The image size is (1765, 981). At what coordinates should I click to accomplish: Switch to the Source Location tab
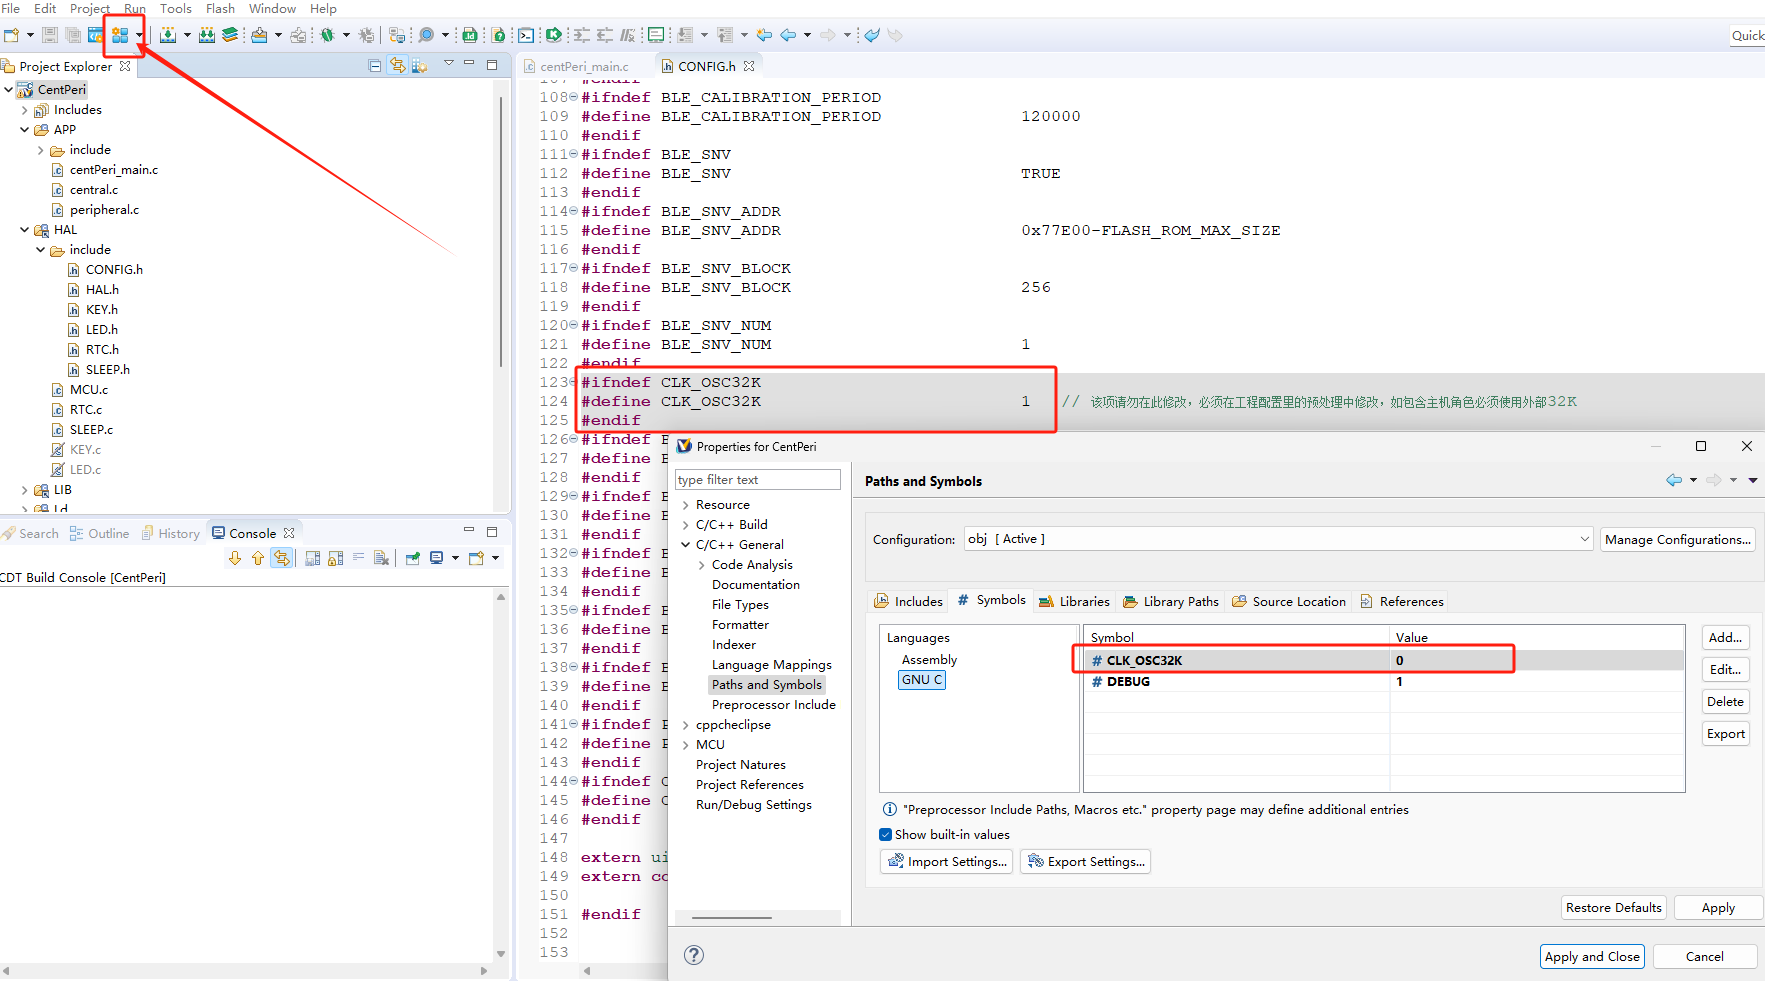1288,601
